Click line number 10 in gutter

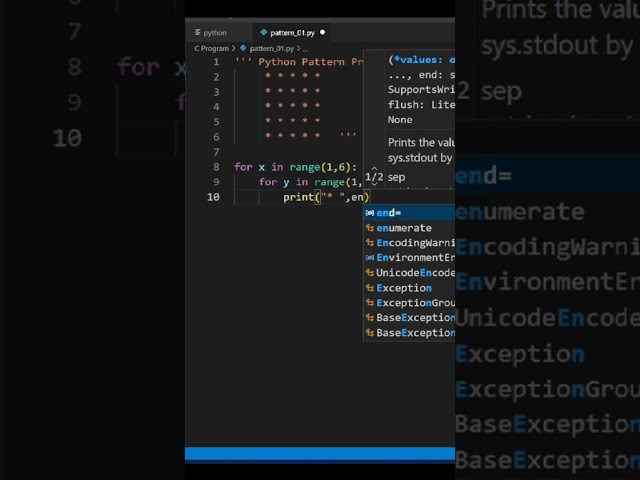click(213, 197)
